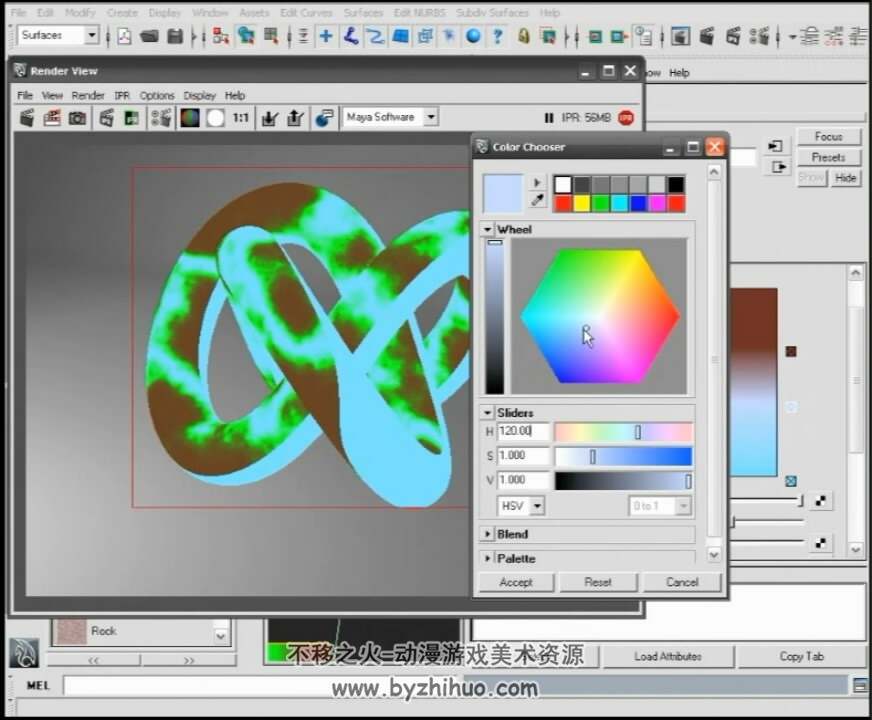The height and width of the screenshot is (720, 872).
Task: Click the Snap to view planes icon
Action: (x=400, y=37)
